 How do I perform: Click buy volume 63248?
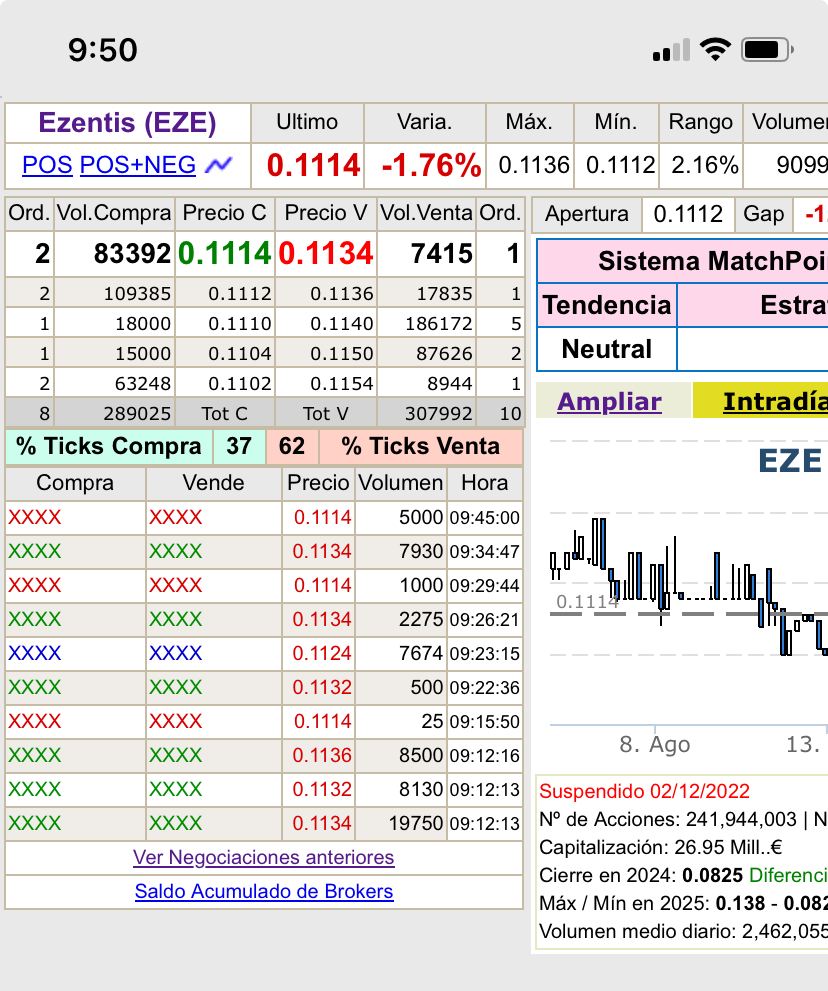(143, 384)
